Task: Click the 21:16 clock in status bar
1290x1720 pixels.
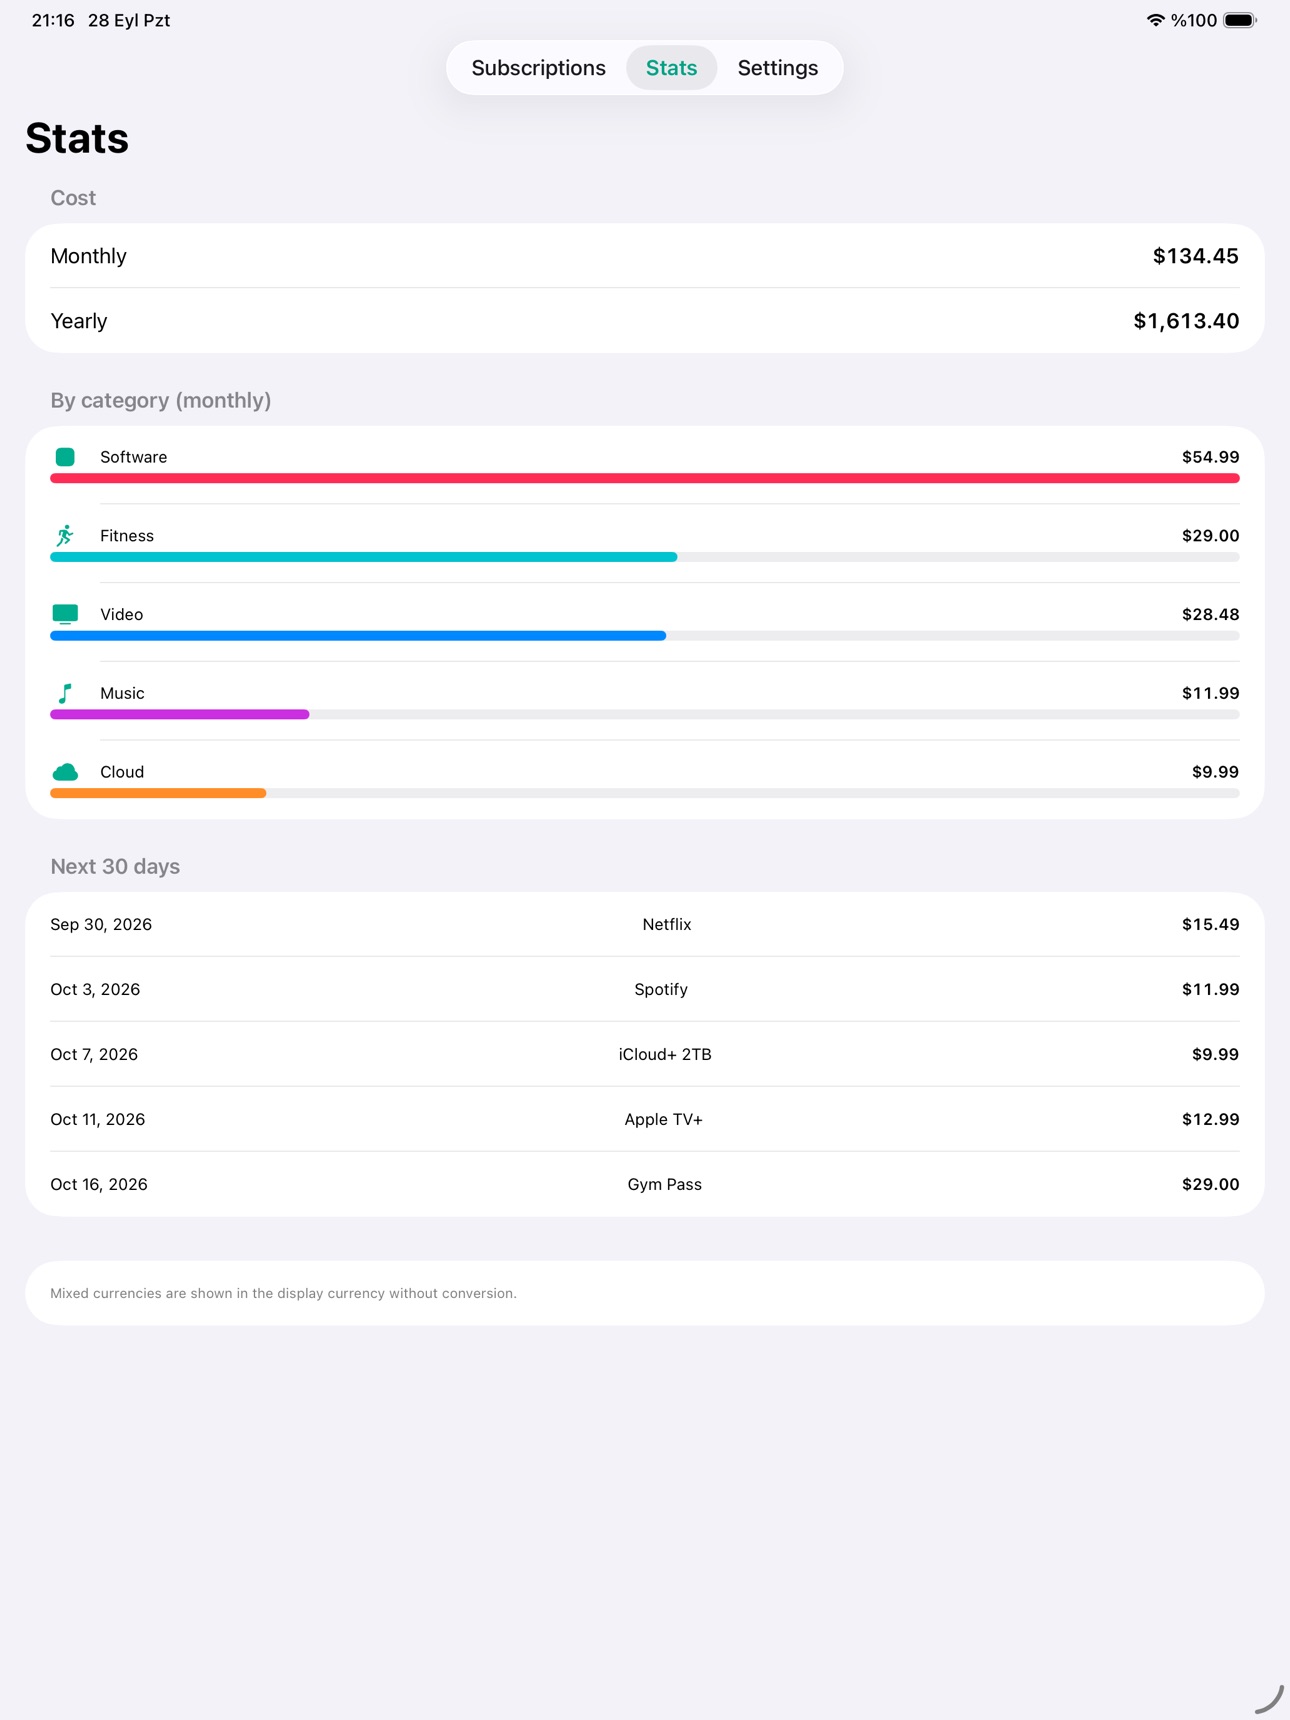Action: tap(53, 20)
